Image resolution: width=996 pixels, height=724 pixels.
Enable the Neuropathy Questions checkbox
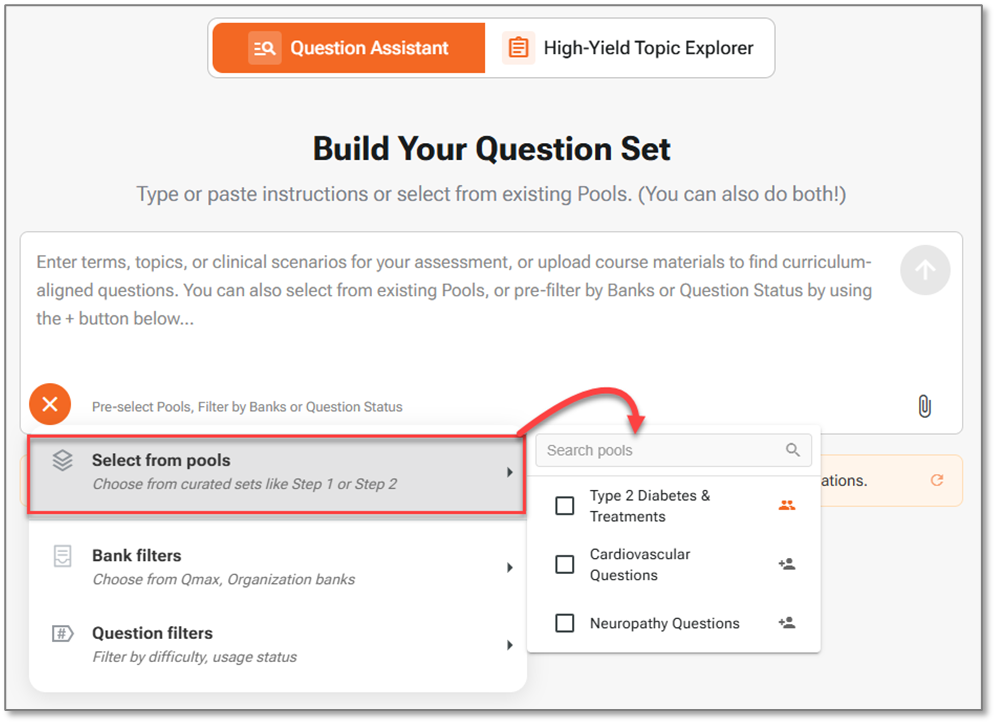[x=565, y=623]
